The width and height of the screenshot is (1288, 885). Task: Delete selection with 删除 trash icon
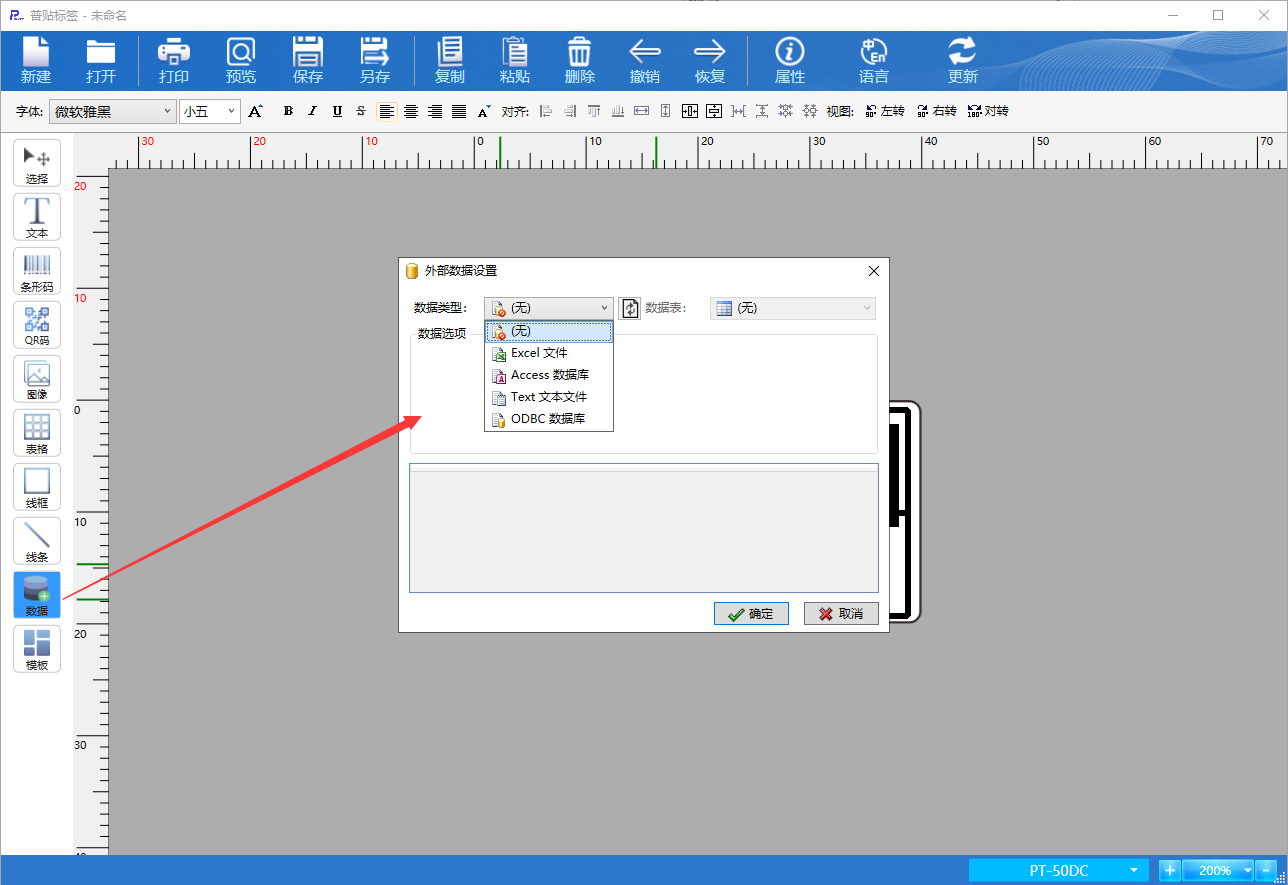(580, 60)
